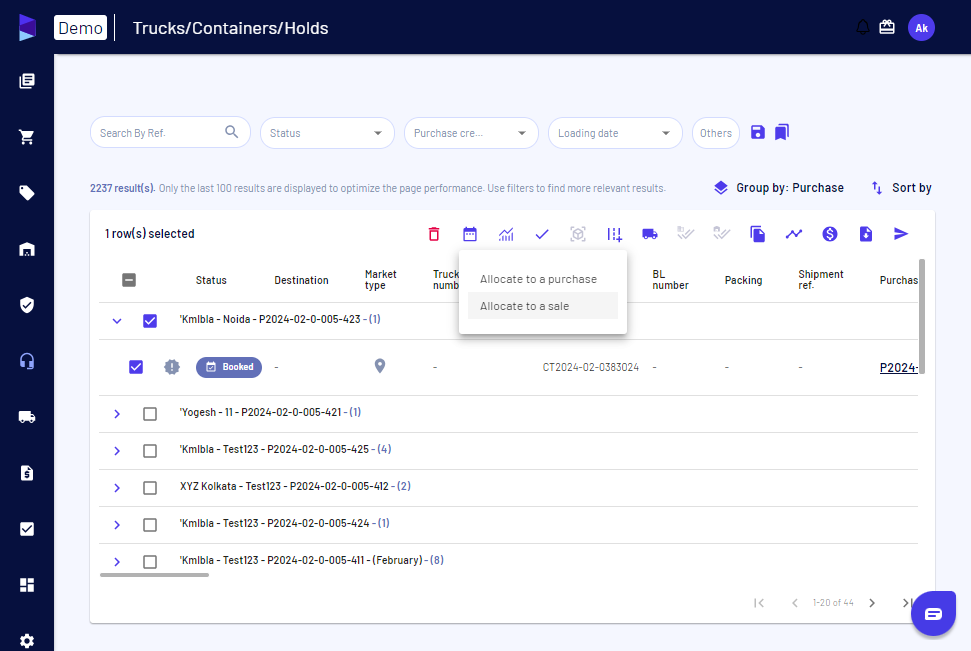Screen dimensions: 971x651
Task: Open the P2024- purchase link
Action: point(899,367)
